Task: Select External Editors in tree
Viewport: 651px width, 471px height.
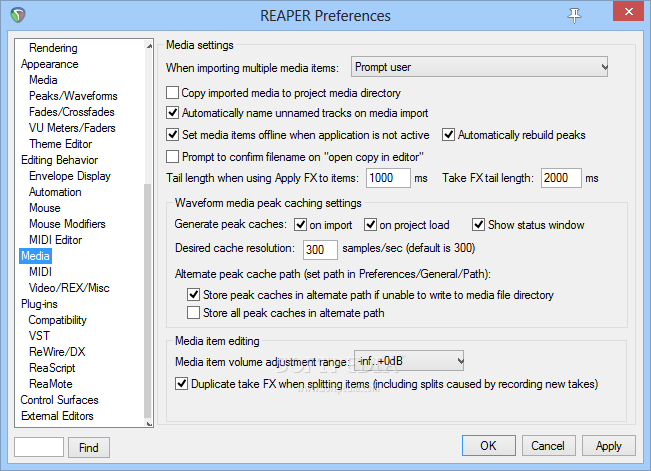Action: pyautogui.click(x=57, y=416)
